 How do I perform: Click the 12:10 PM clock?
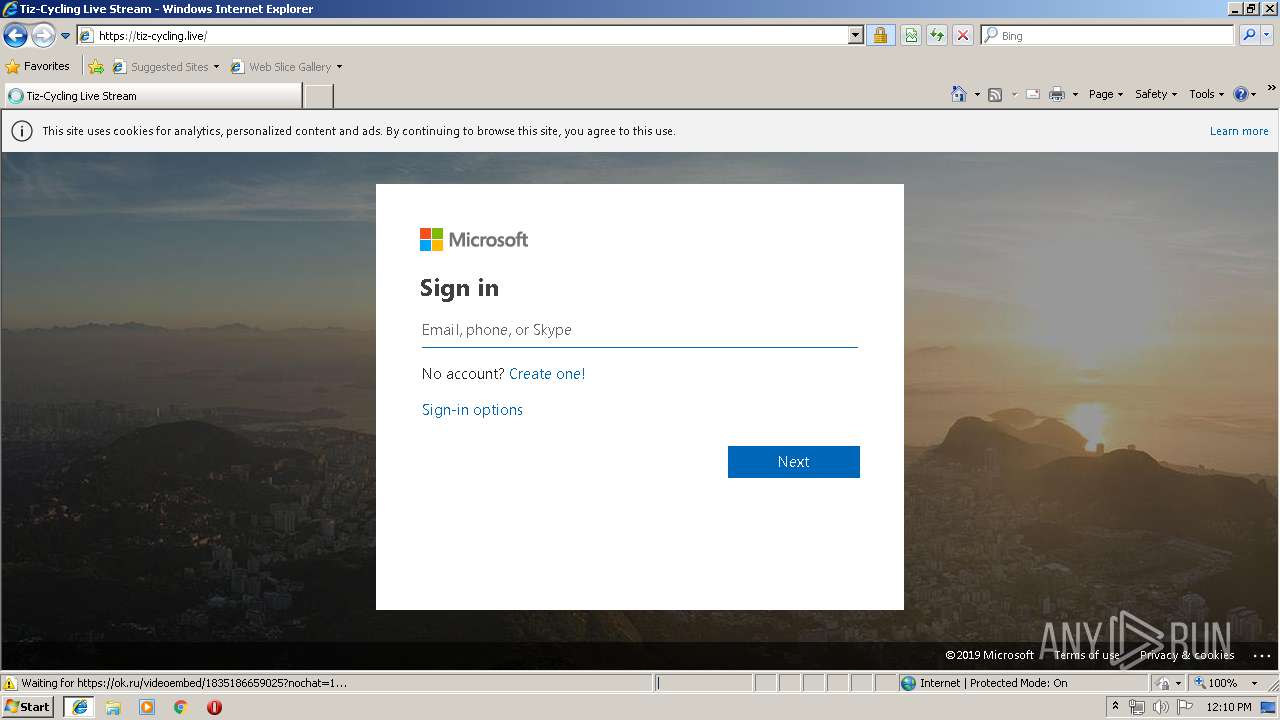click(1229, 707)
